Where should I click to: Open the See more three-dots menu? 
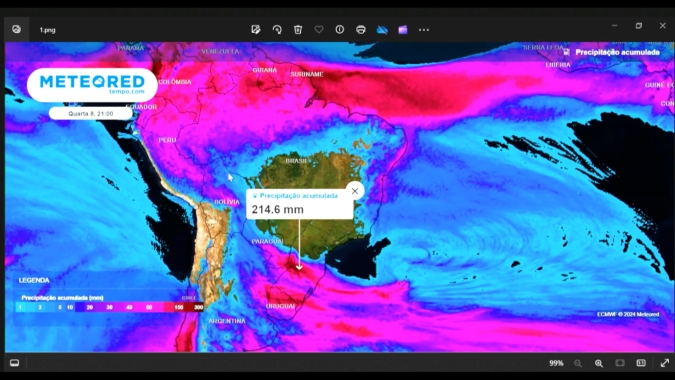(424, 30)
